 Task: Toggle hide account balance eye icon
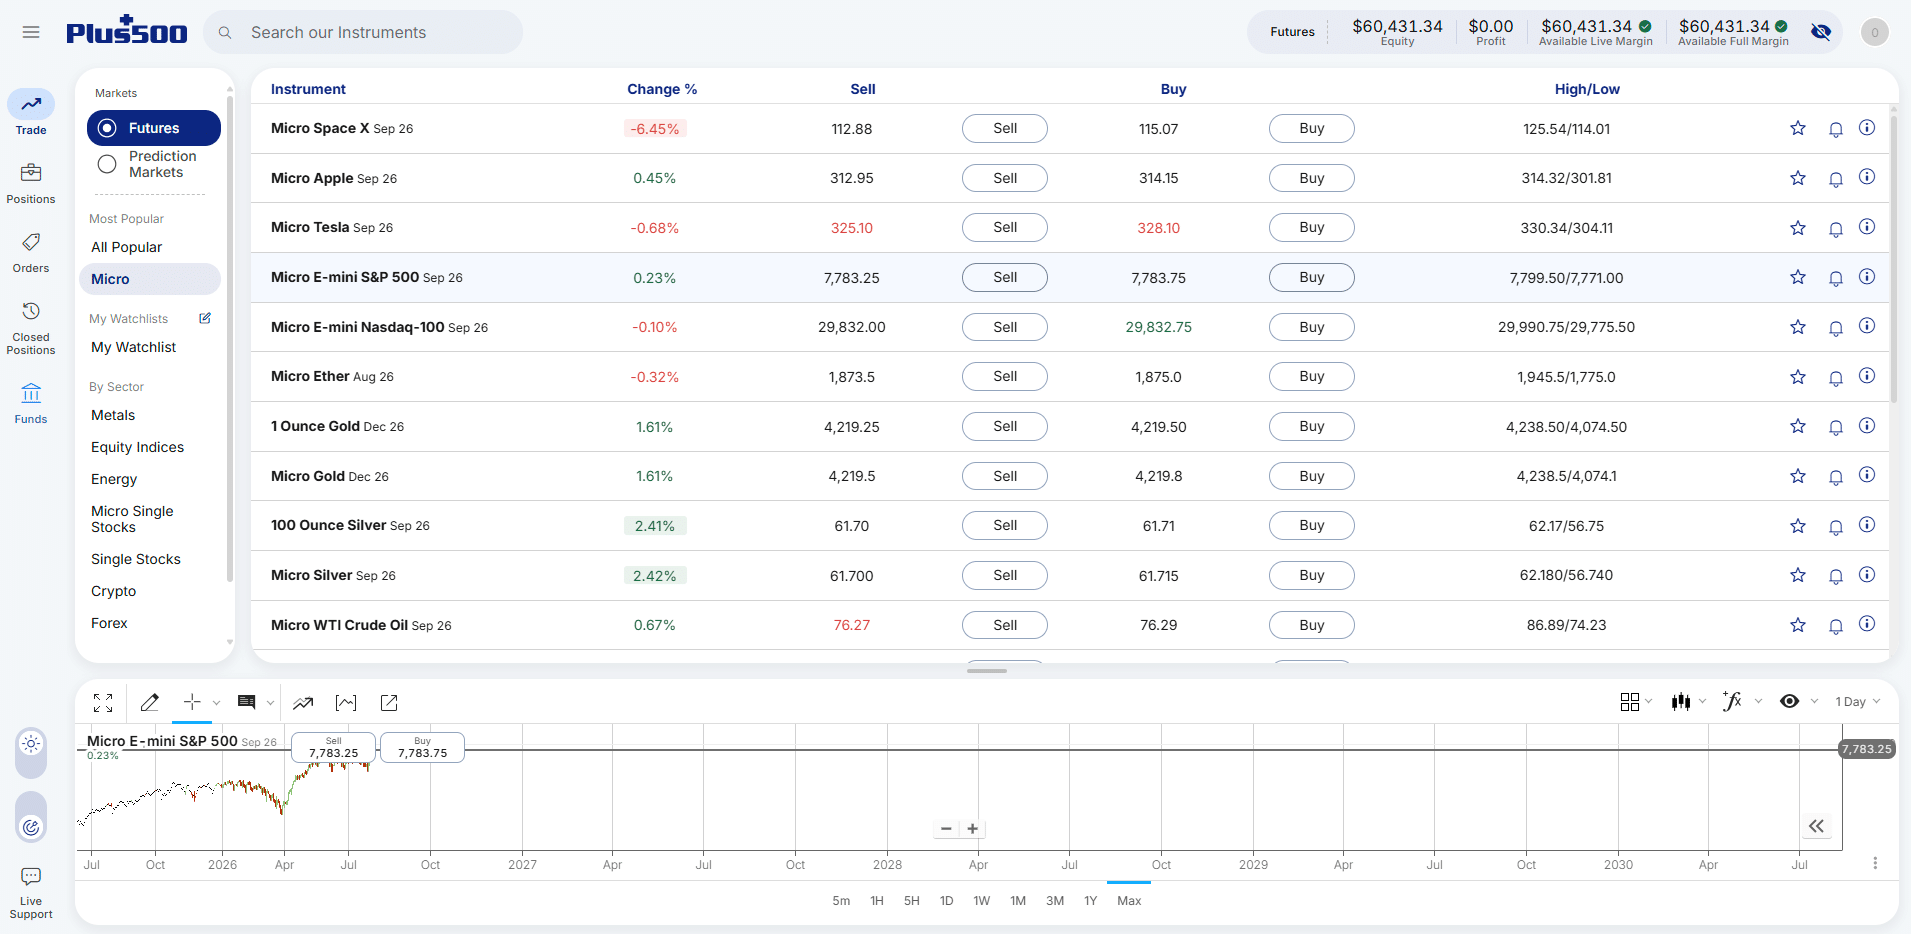1821,32
